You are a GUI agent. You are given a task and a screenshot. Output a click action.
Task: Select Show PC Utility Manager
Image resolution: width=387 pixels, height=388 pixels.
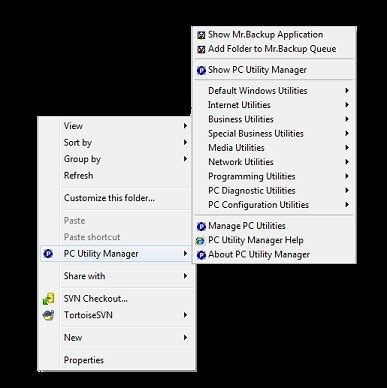pos(274,70)
